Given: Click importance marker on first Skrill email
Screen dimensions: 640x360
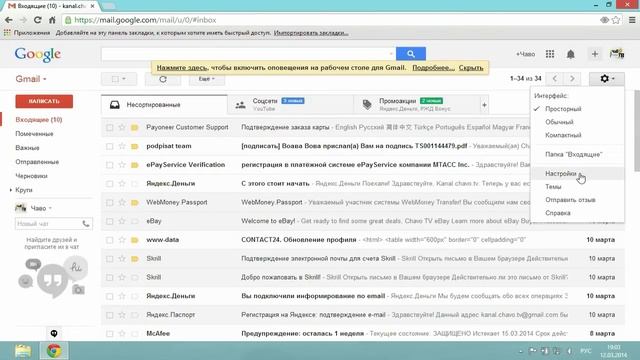Looking at the screenshot, I should point(135,259).
